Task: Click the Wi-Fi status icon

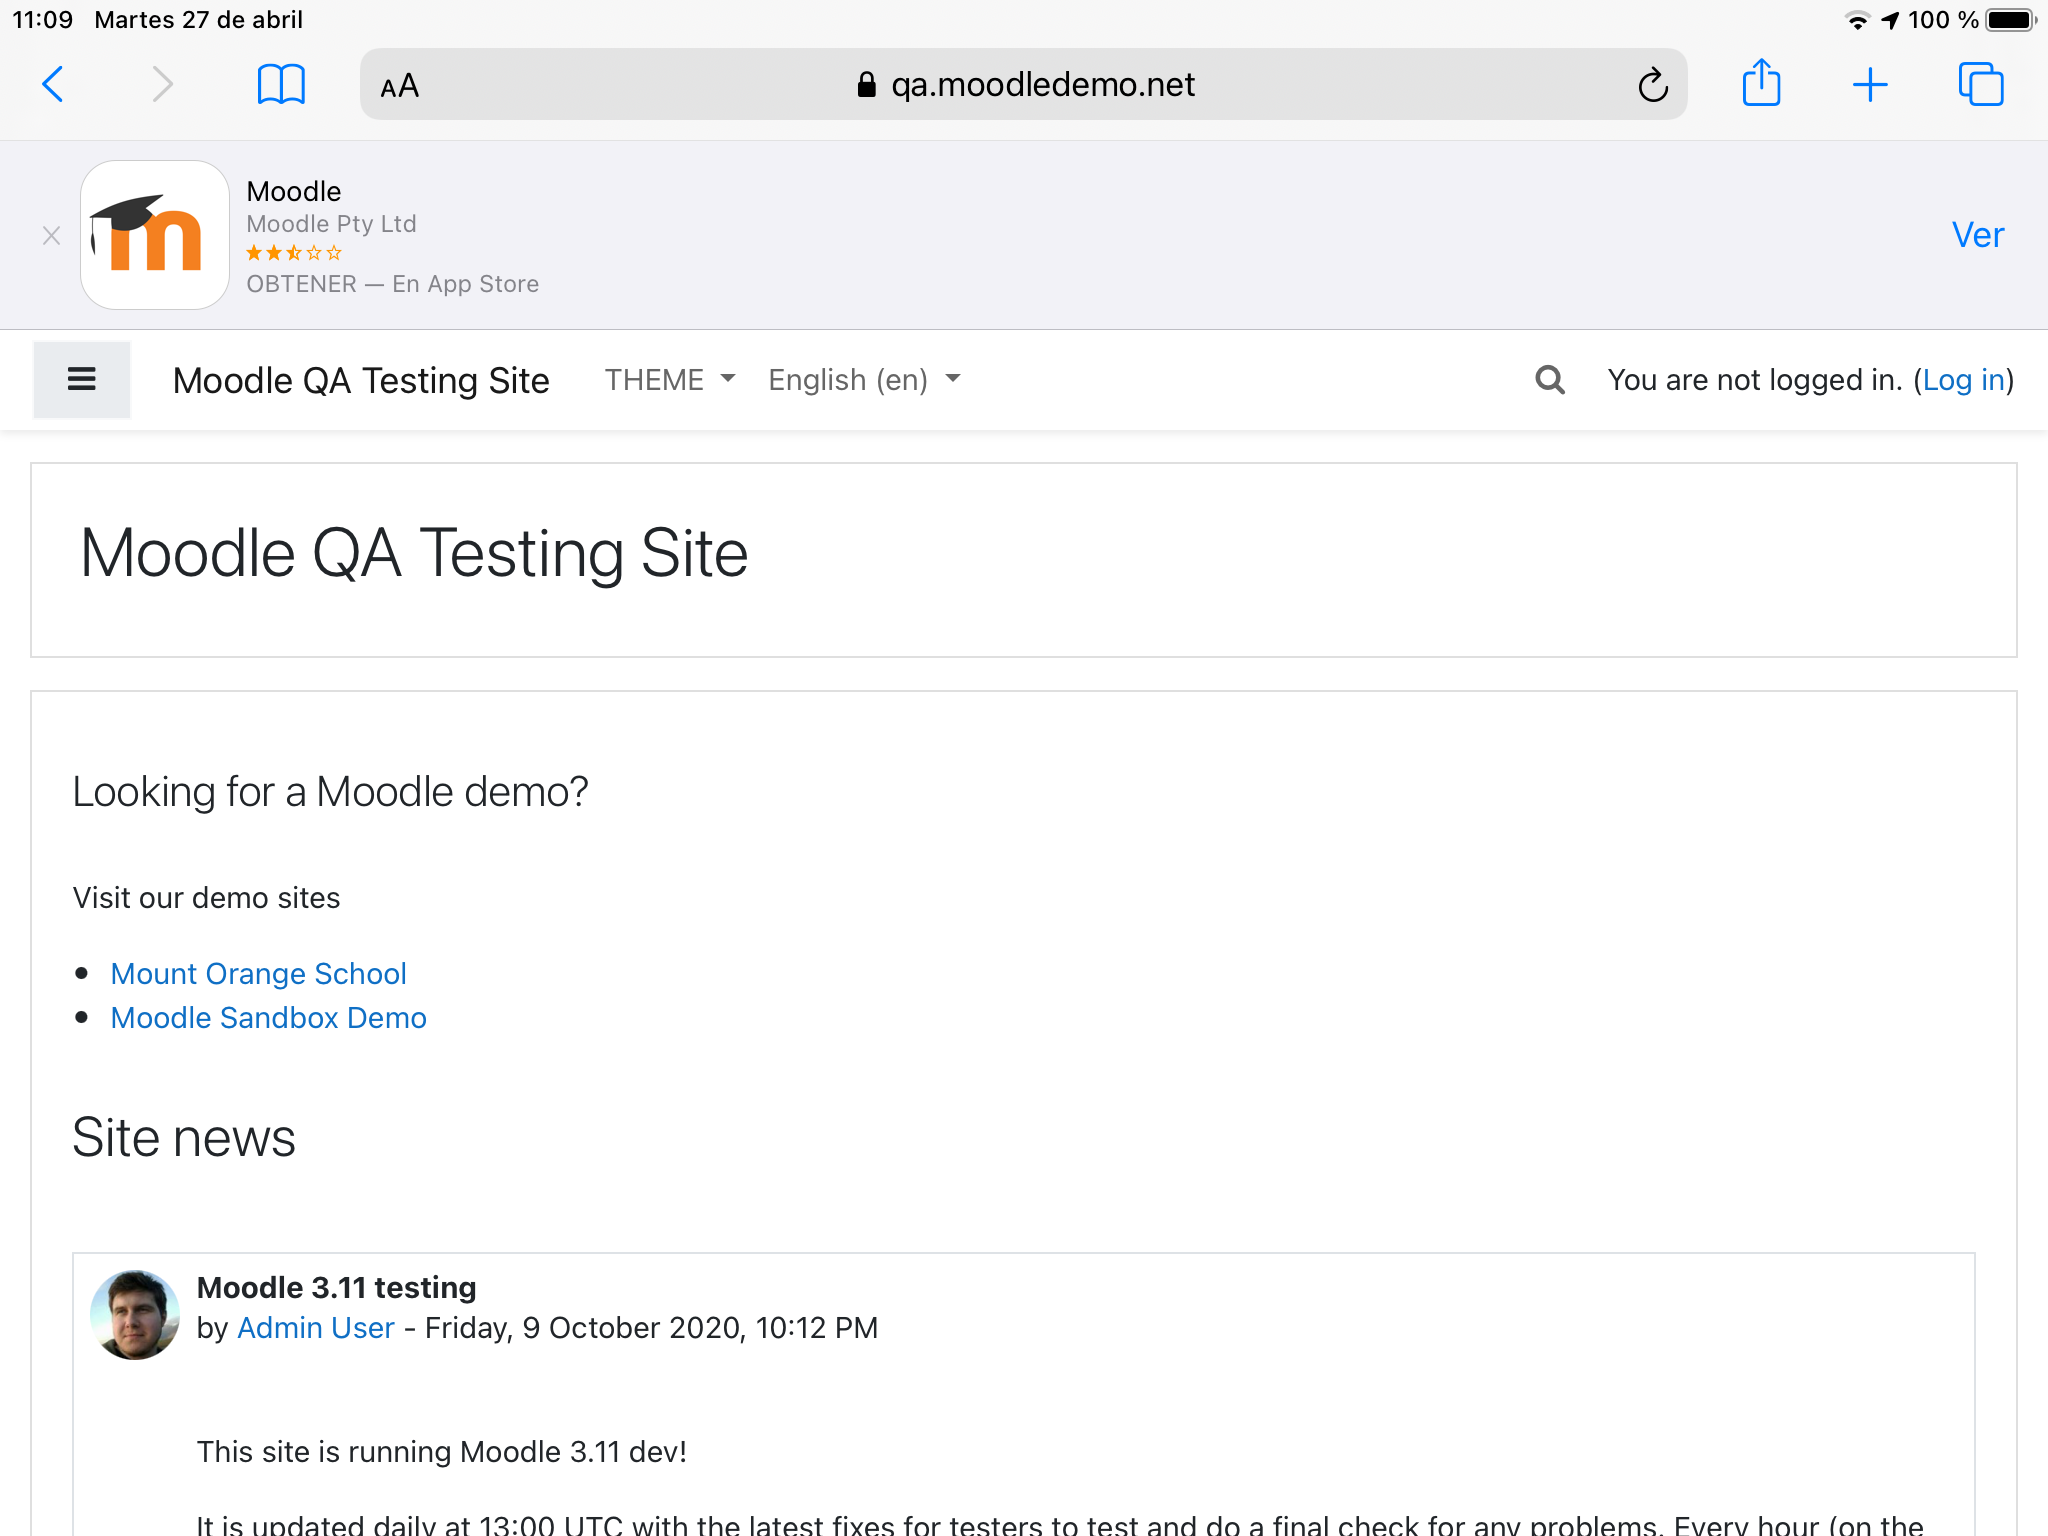Action: pos(1857,20)
